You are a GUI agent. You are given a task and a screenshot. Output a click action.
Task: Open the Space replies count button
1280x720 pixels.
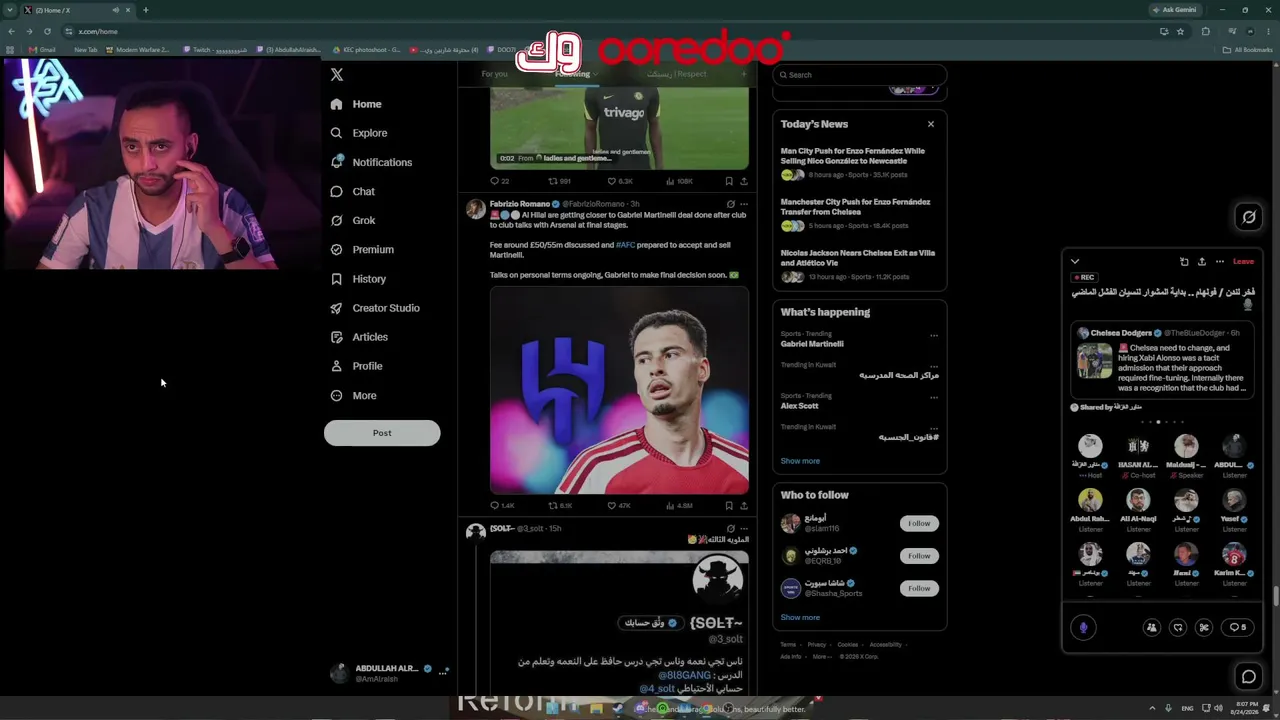[1238, 627]
